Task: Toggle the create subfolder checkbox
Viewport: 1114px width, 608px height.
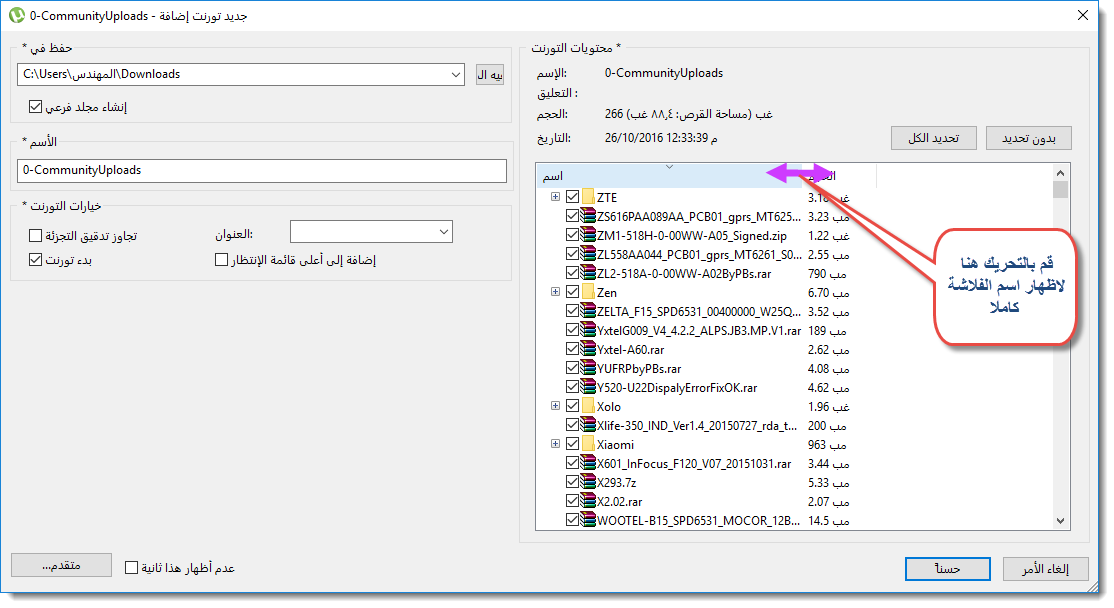Action: [36, 107]
